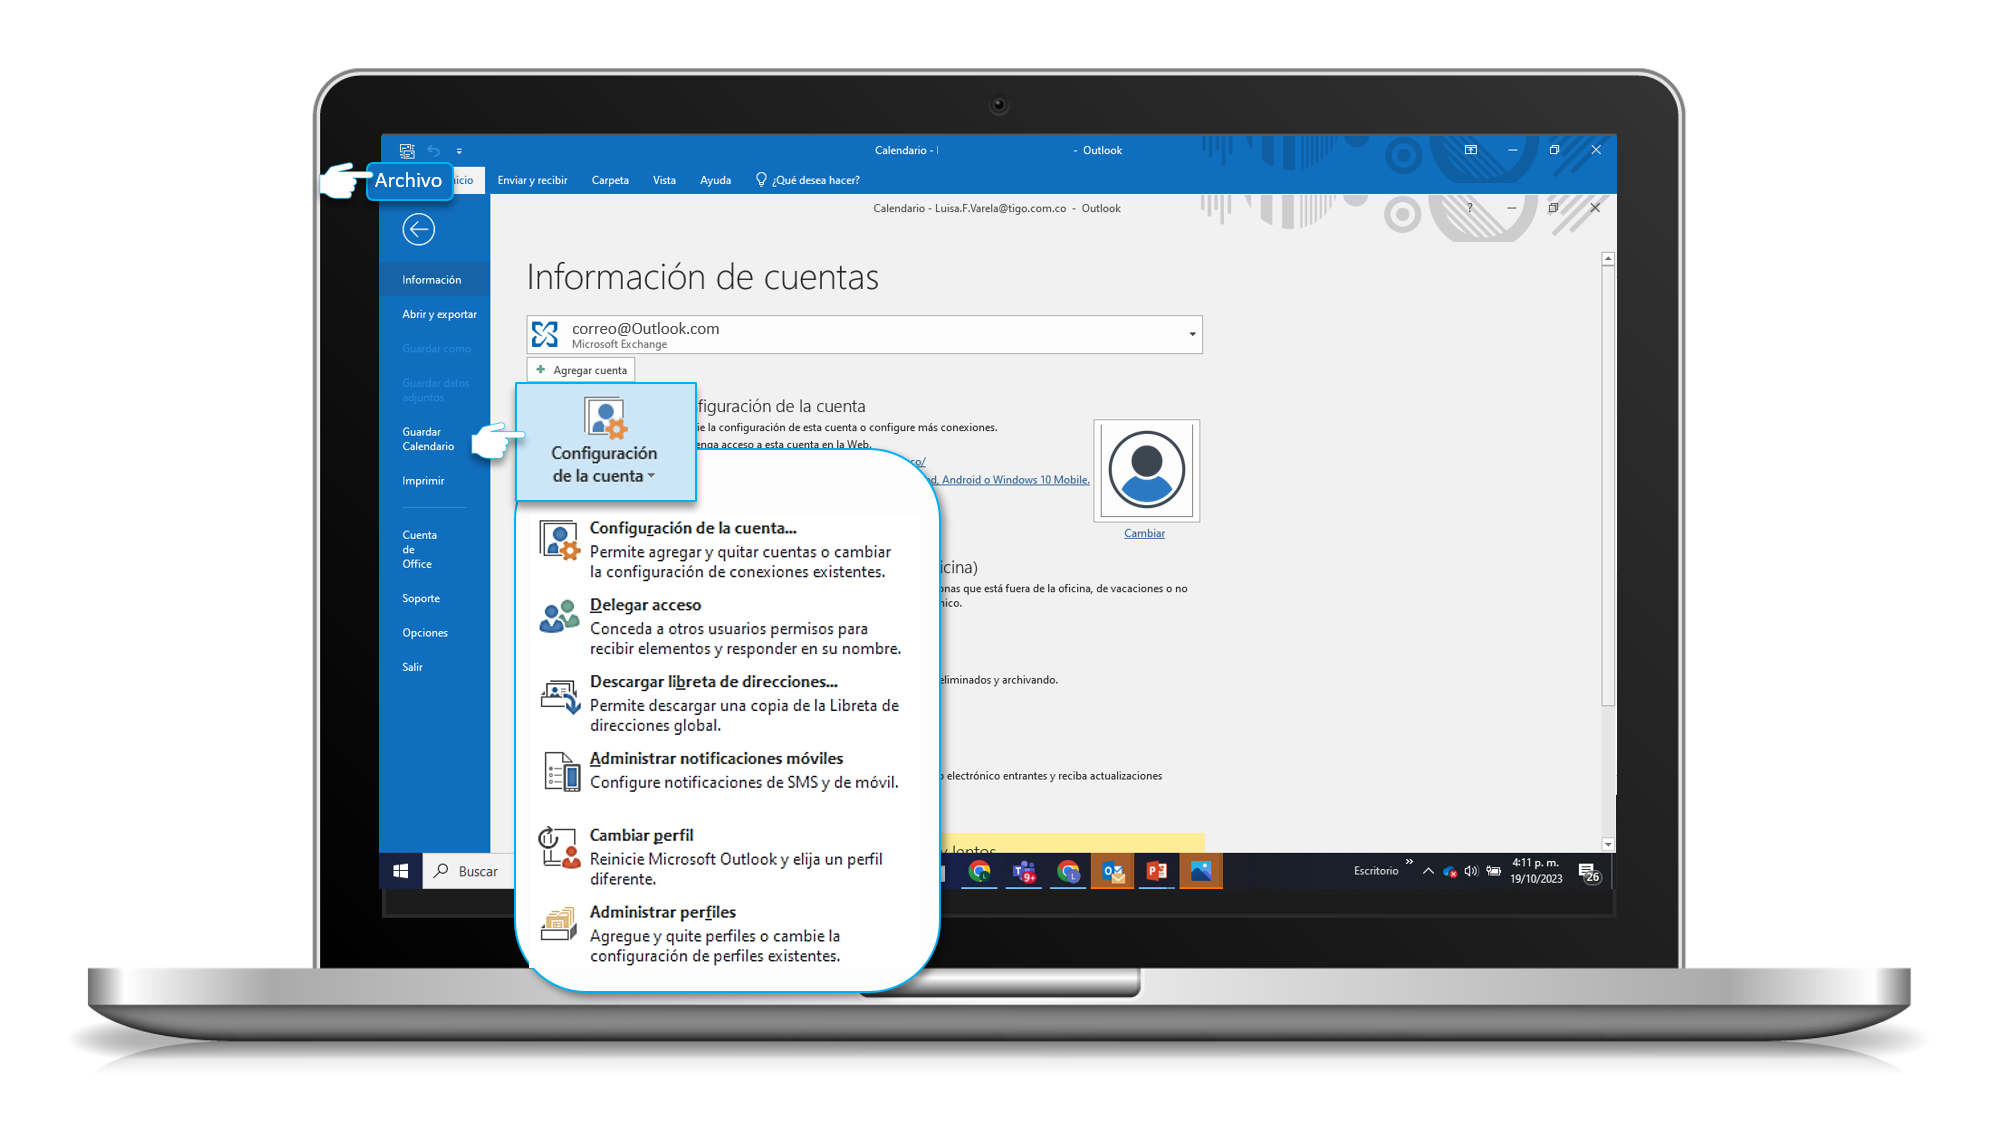This screenshot has height=1125, width=1998.
Task: Open the notification center icon
Action: pos(1589,872)
